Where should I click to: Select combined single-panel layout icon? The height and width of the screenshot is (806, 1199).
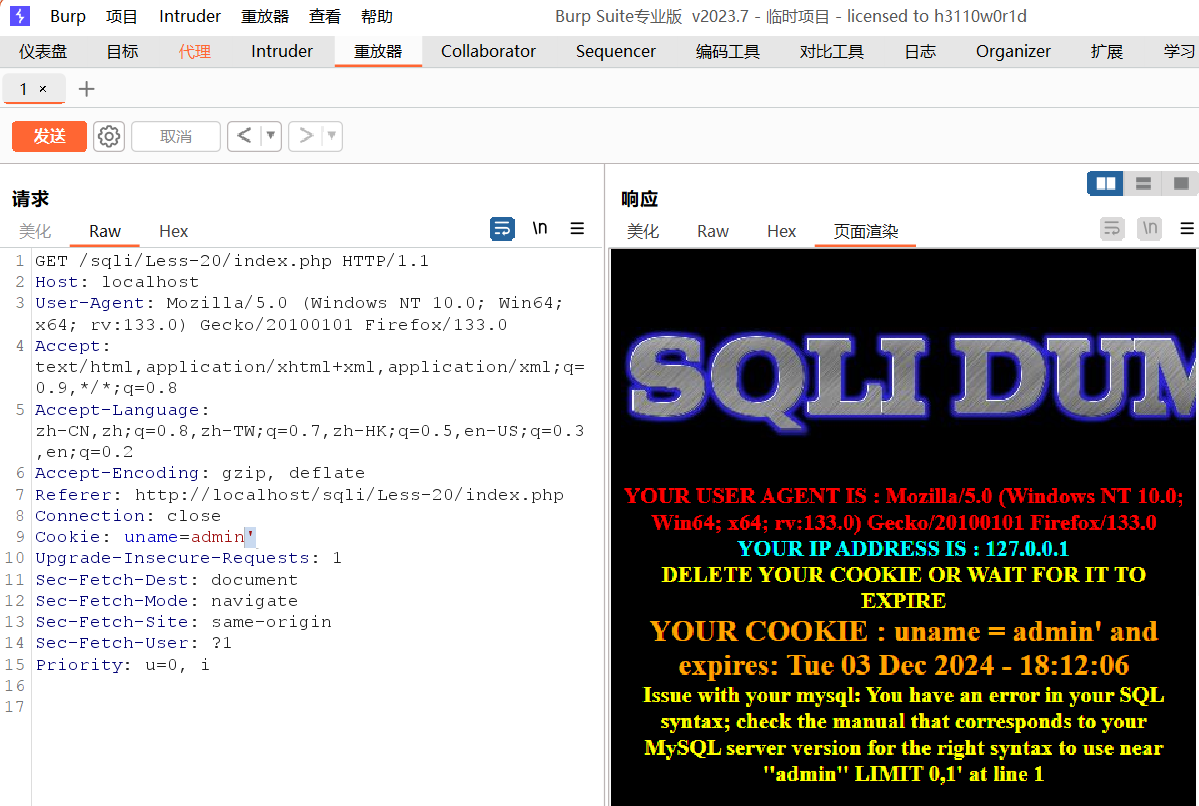tap(1181, 184)
